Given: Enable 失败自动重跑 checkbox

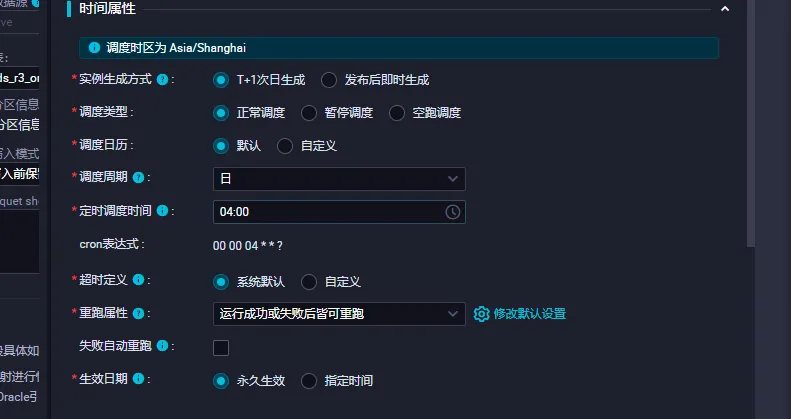Looking at the screenshot, I should click(x=221, y=348).
